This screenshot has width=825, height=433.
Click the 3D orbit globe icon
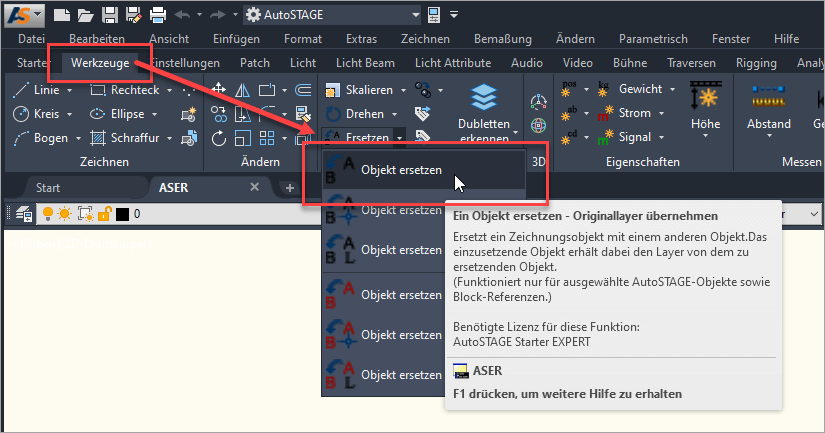(x=538, y=126)
